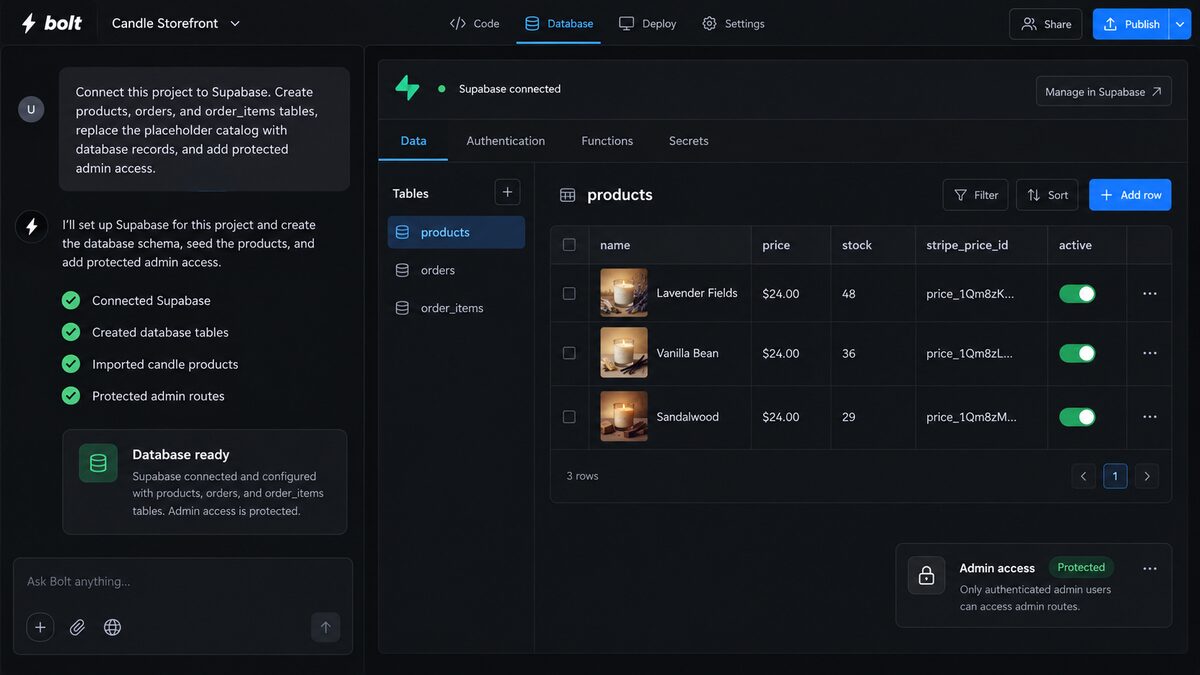Tick the Lavender Fields row checkbox
The width and height of the screenshot is (1200, 675).
pyautogui.click(x=569, y=293)
